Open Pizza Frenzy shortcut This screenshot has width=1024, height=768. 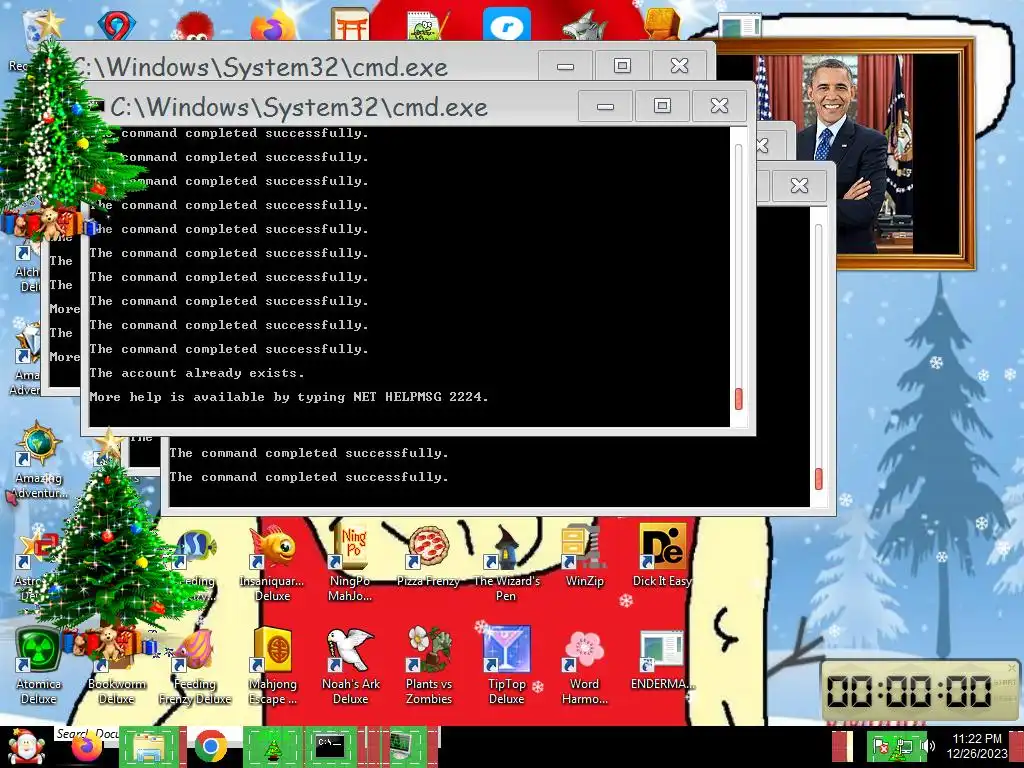[428, 555]
